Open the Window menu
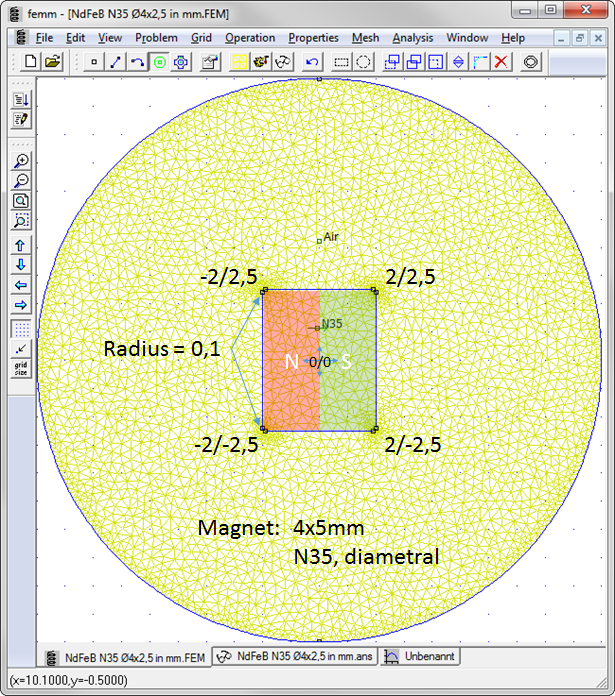 tap(467, 38)
